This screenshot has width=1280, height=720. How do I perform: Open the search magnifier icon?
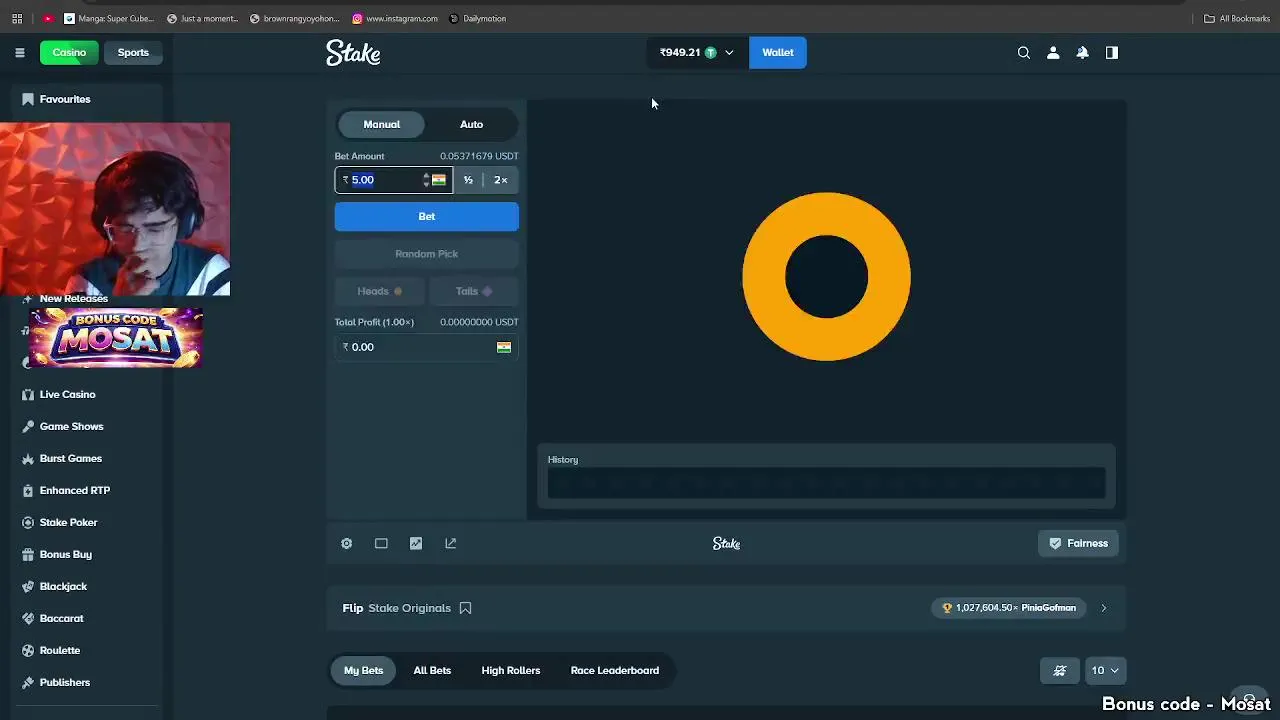tap(1023, 52)
